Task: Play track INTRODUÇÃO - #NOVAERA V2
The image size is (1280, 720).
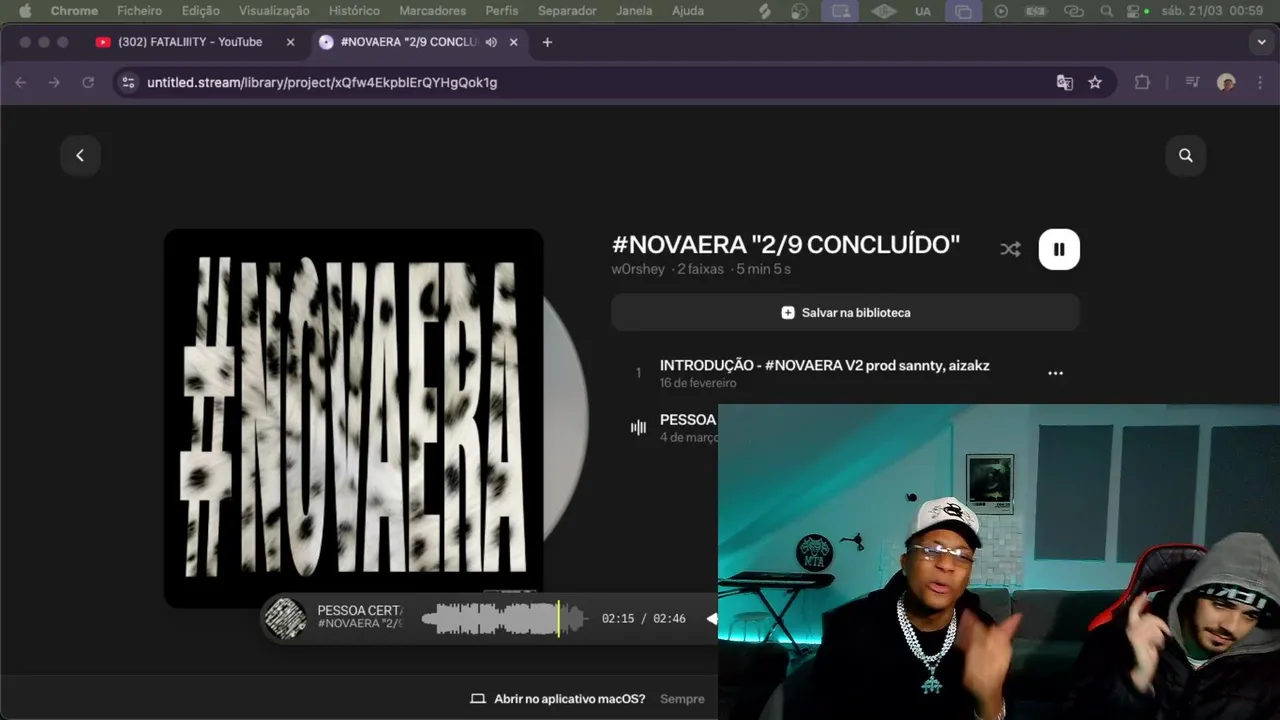Action: point(824,365)
